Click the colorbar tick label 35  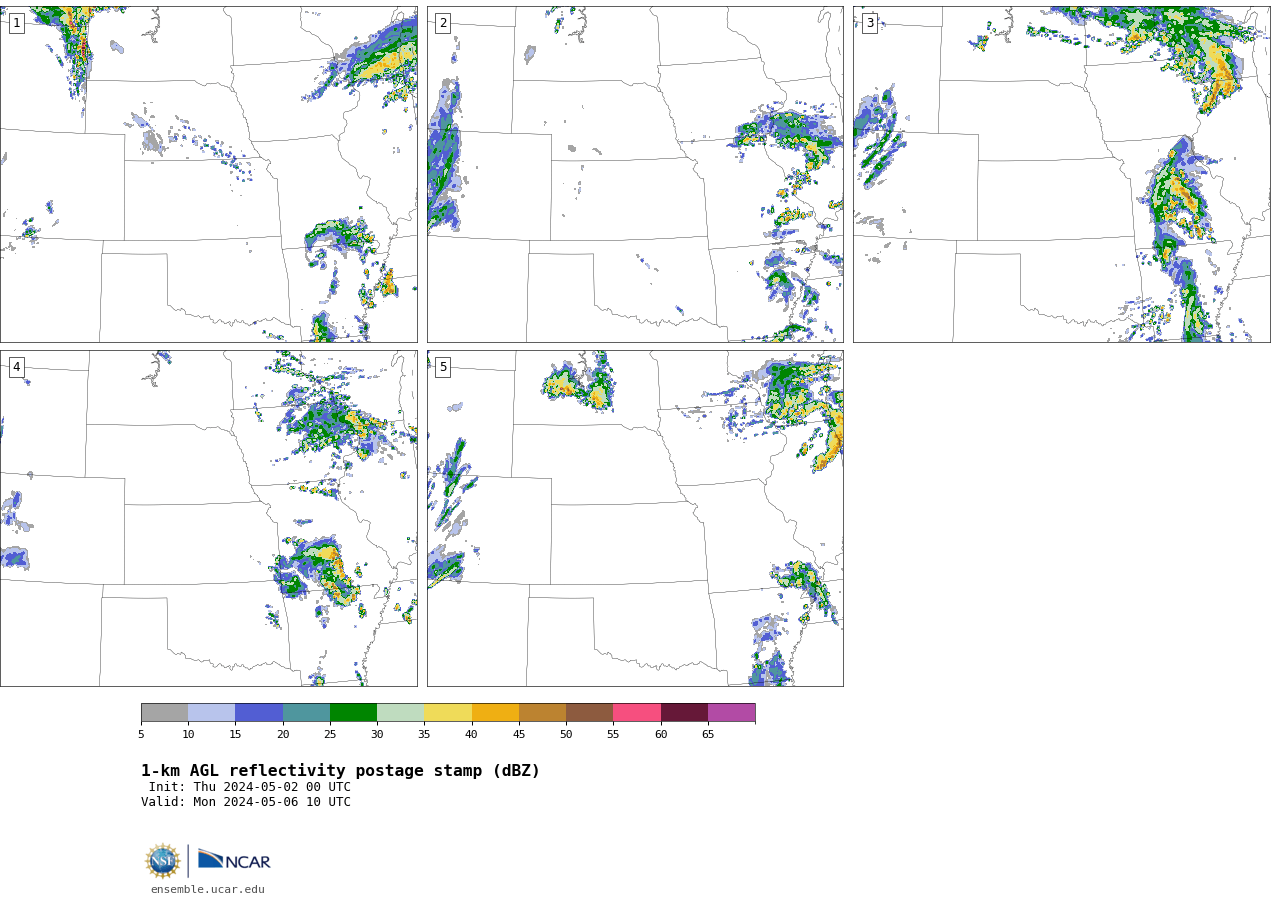coord(424,735)
